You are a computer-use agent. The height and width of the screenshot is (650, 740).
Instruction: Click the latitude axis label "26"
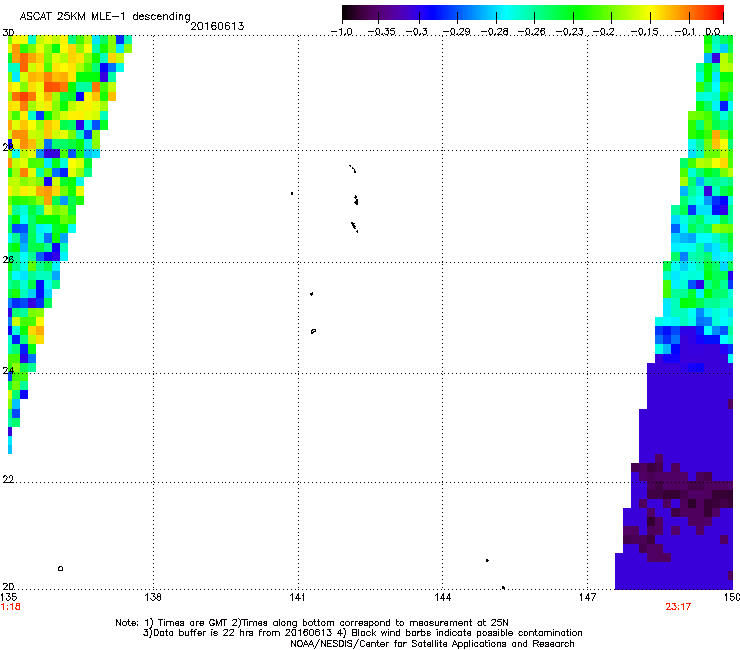8,260
